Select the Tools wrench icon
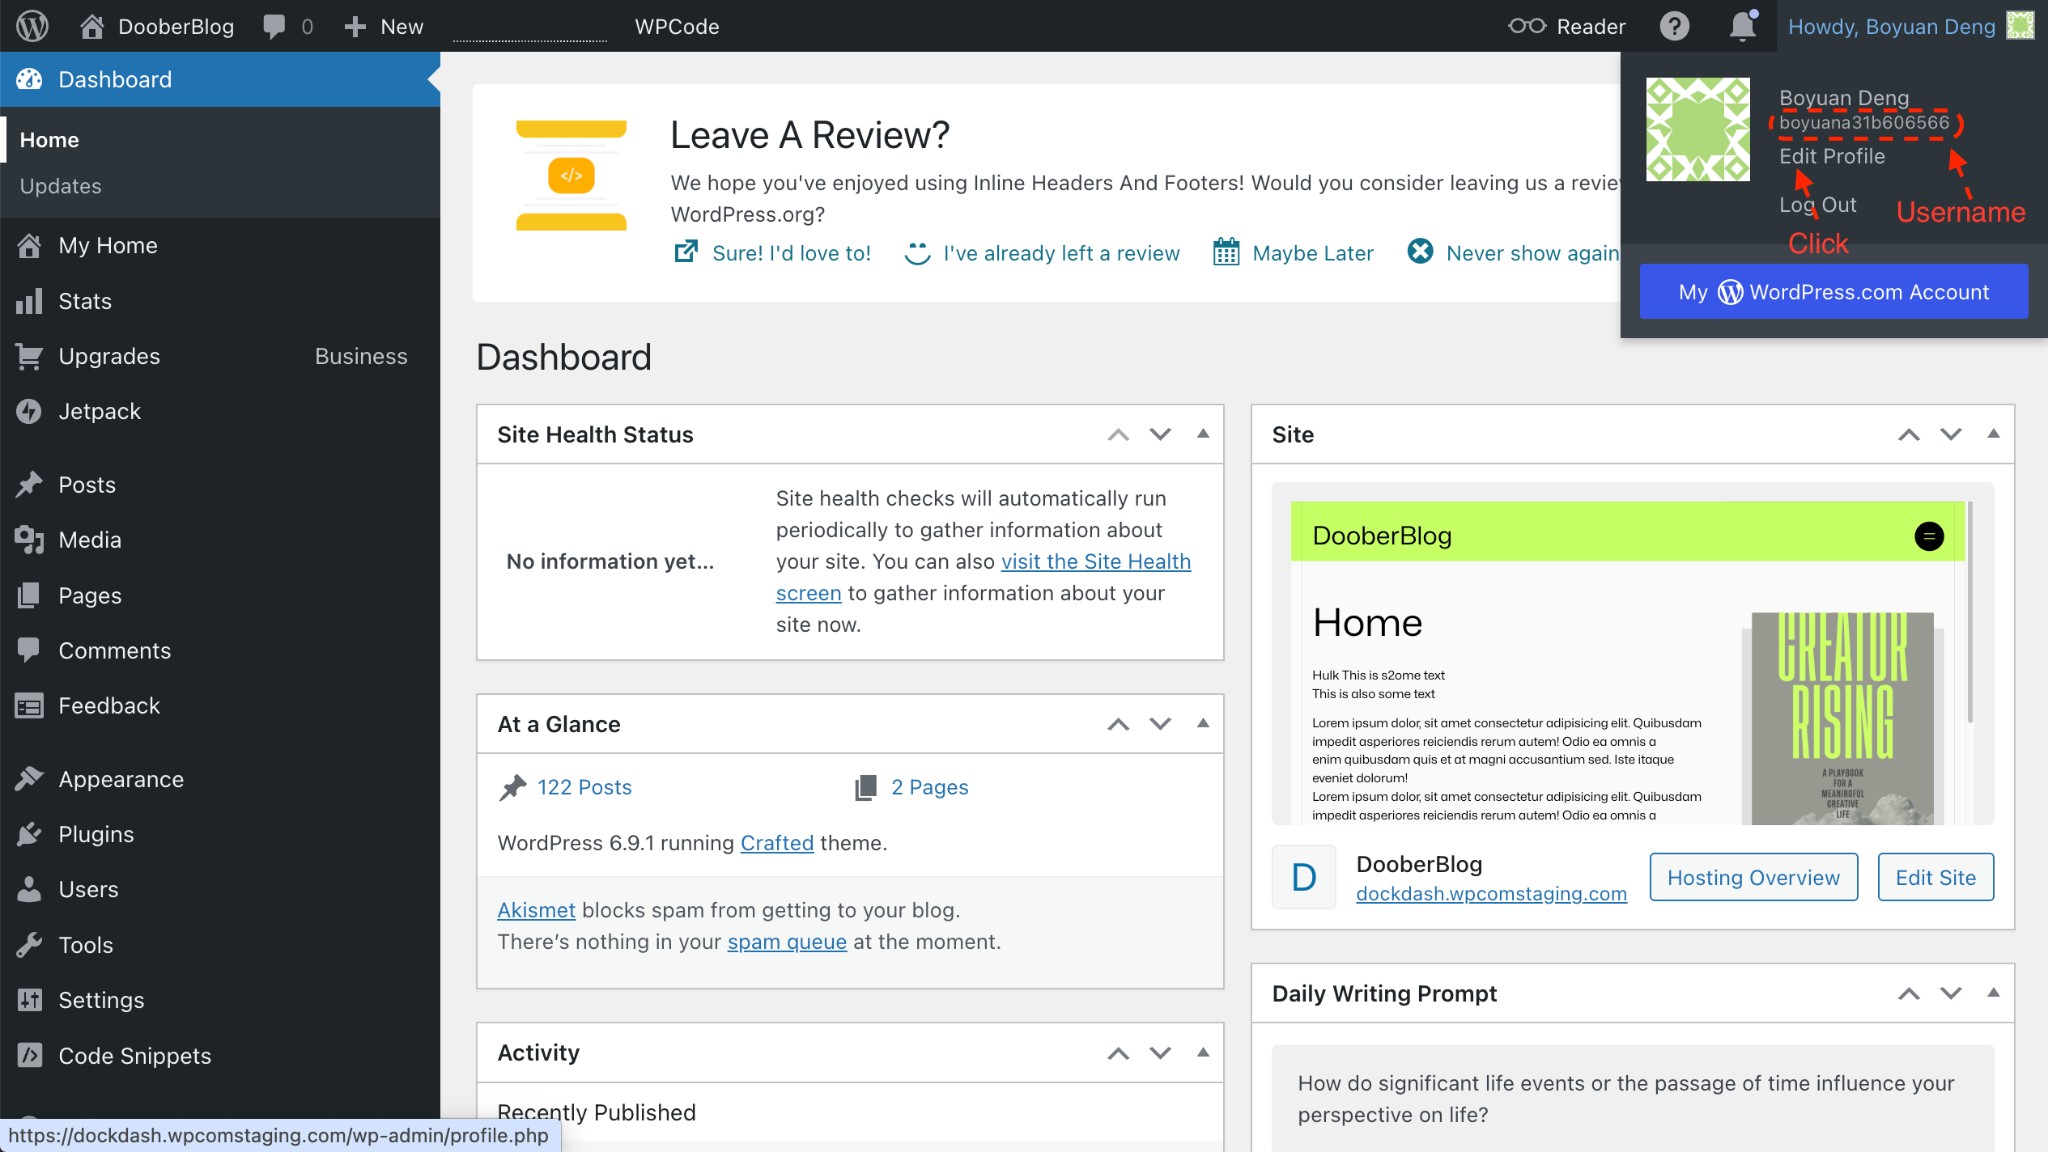Screen dimensions: 2048x1152 (x=30, y=944)
